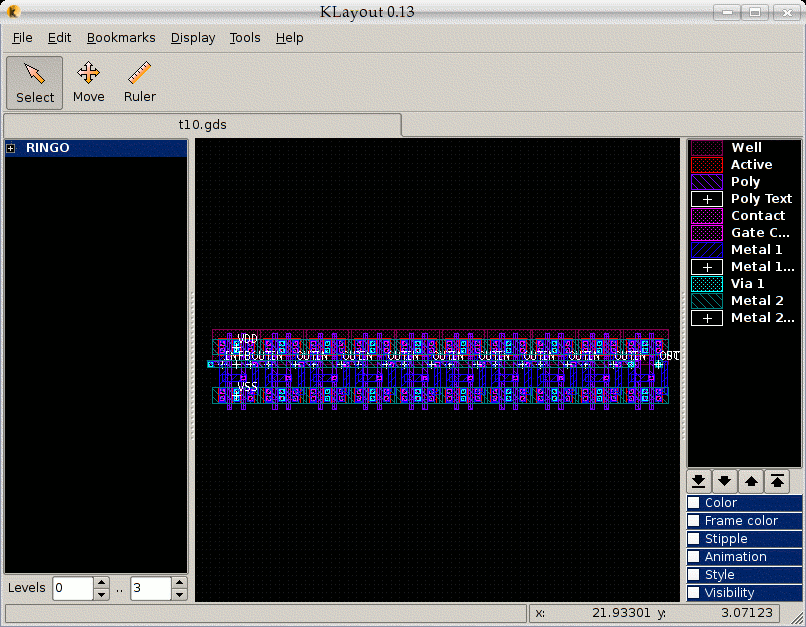
Task: Click the Via 1 layer swatch
Action: point(707,283)
